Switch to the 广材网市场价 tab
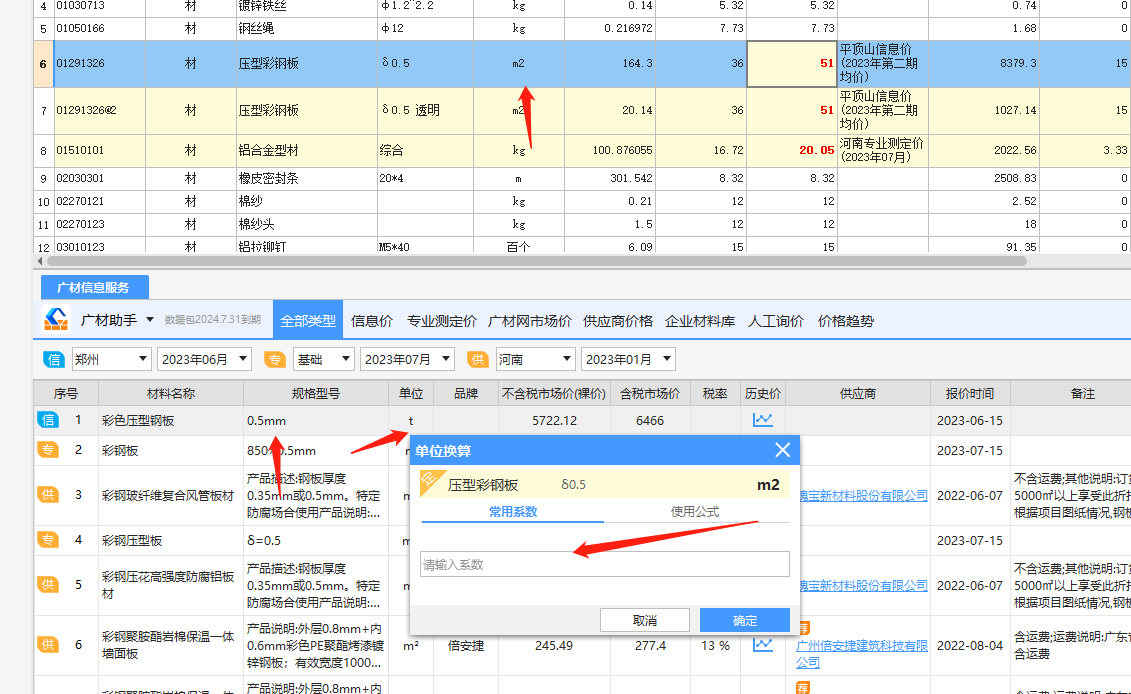Screen dimensions: 1131x694 pyautogui.click(x=530, y=321)
